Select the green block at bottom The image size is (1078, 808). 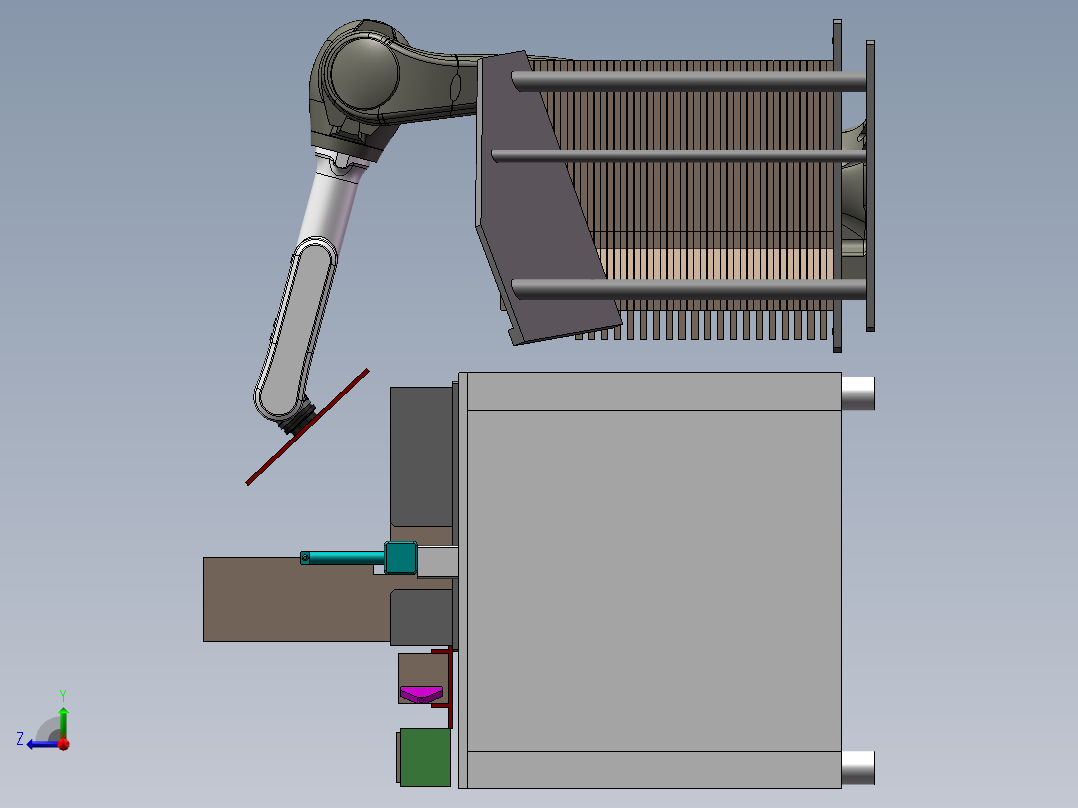coord(424,757)
